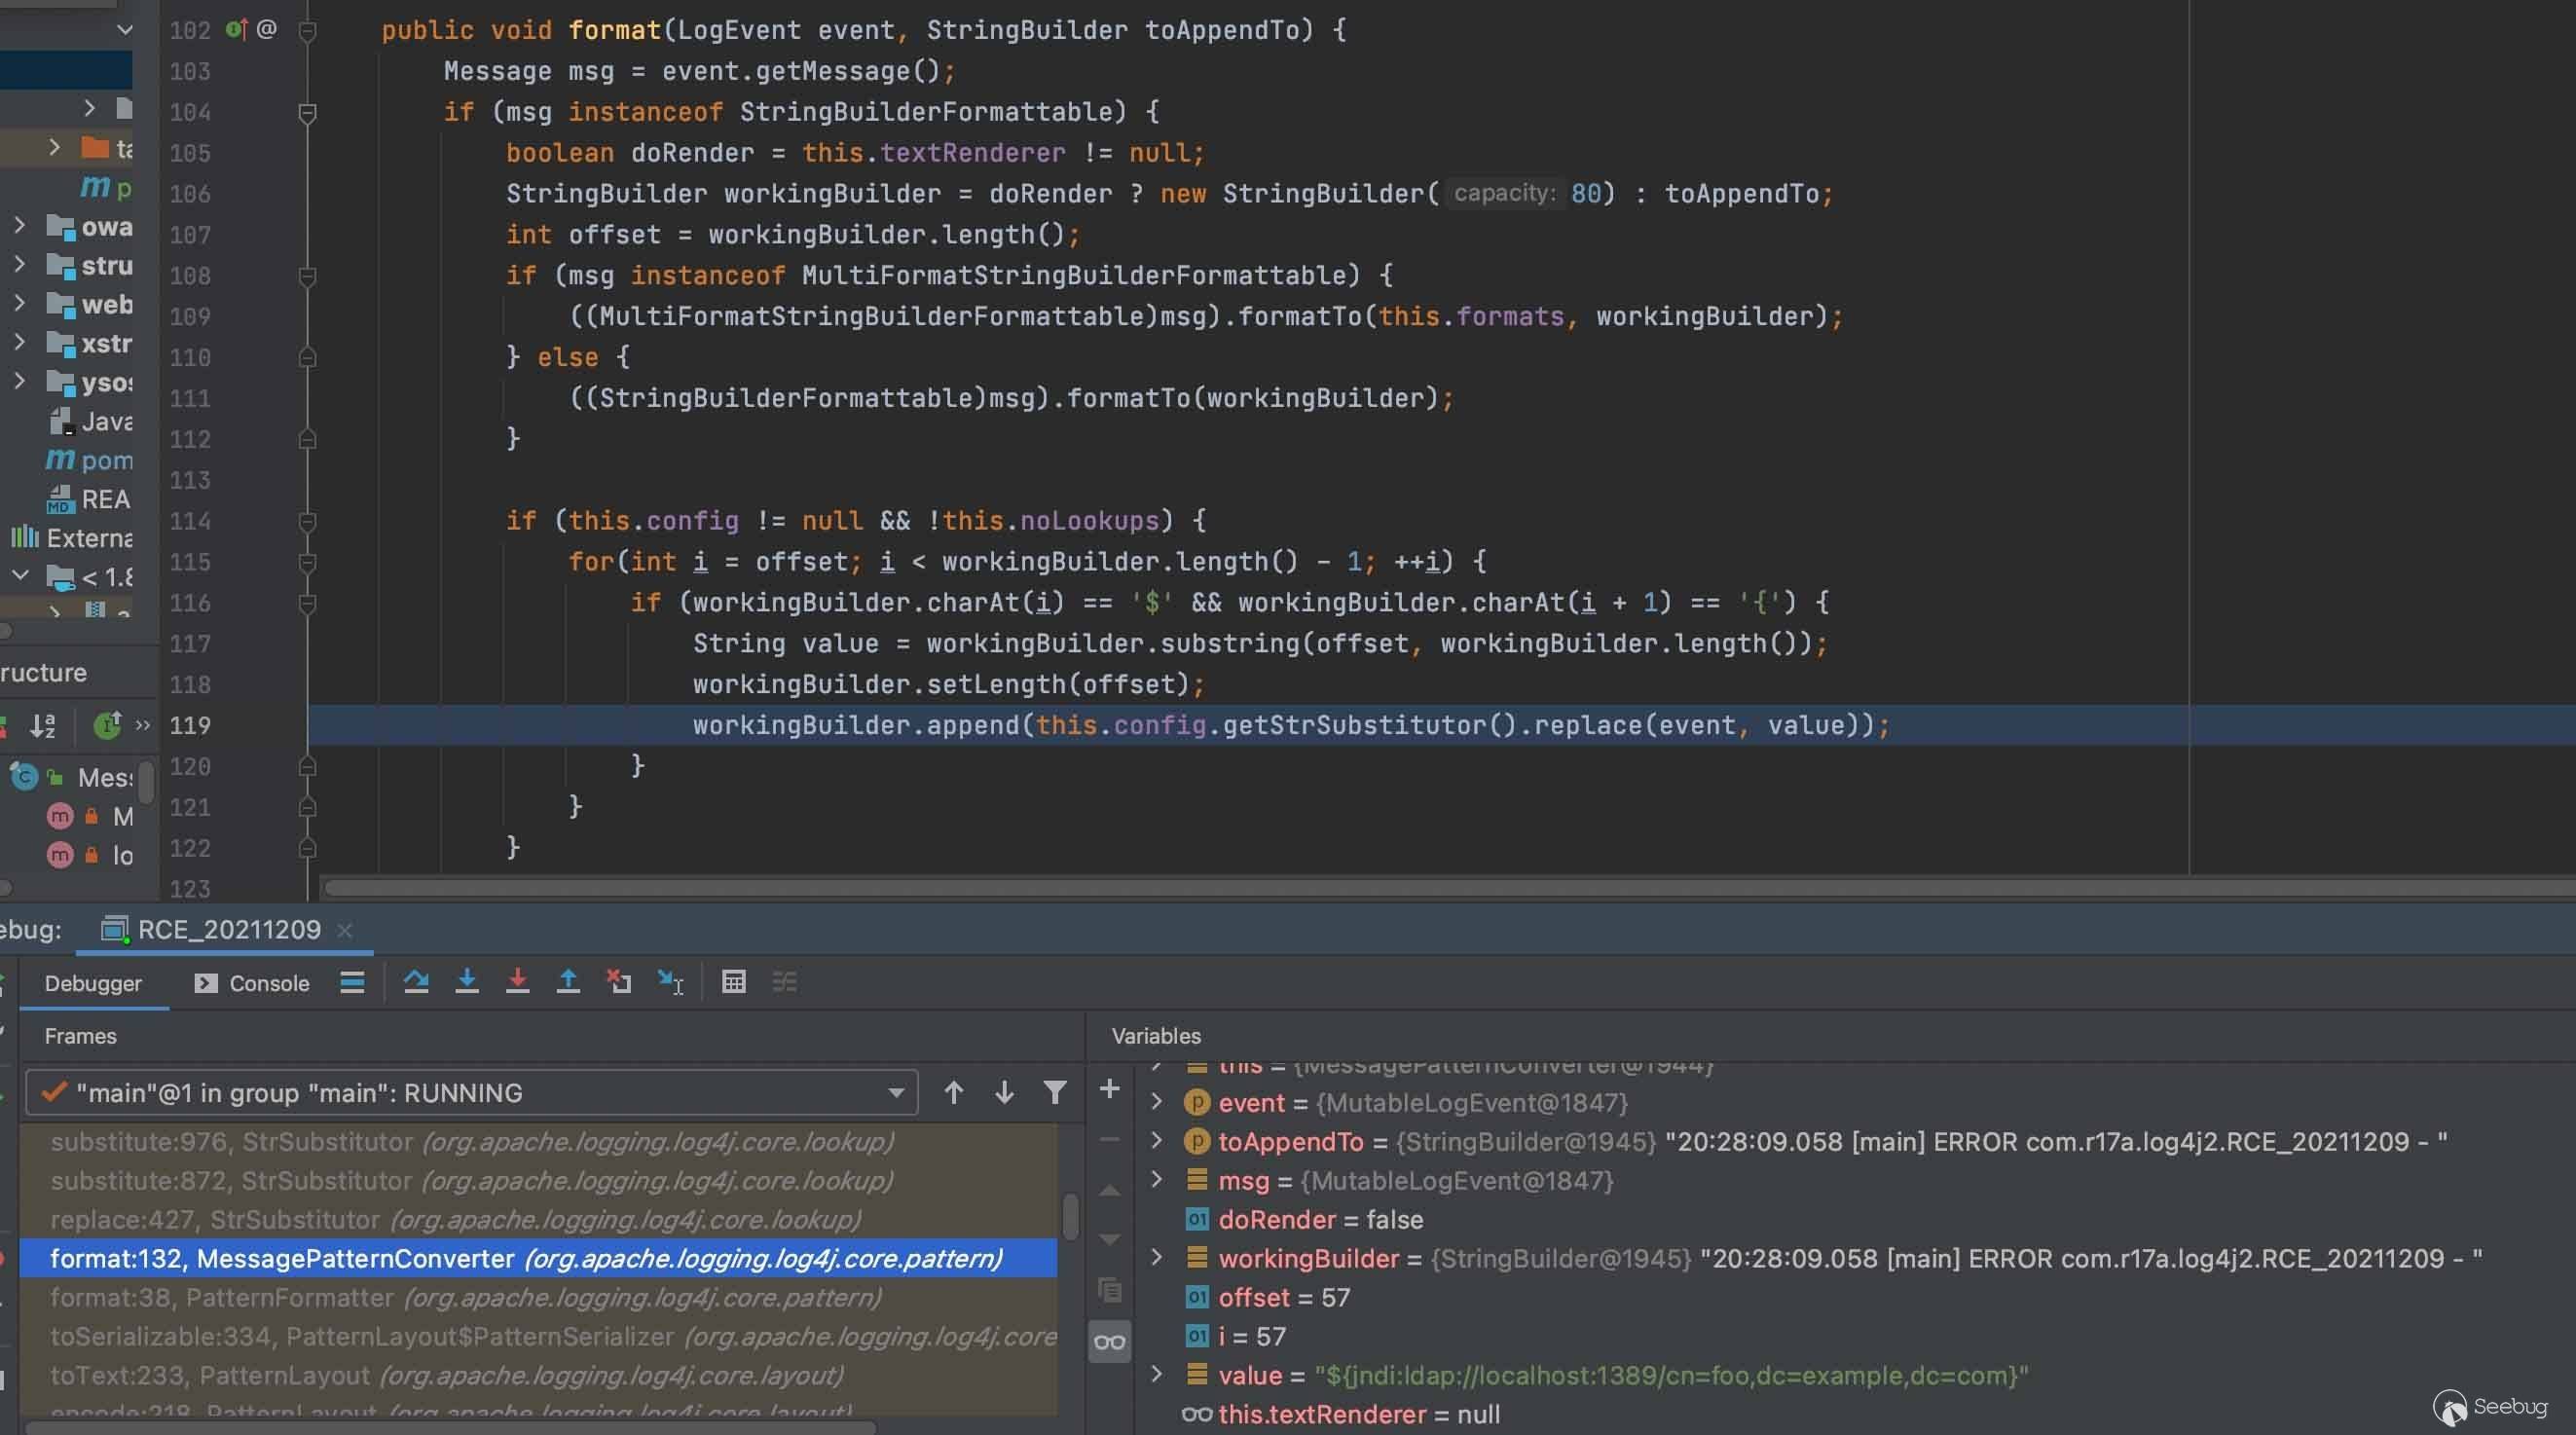Click the Step Over debugger icon

point(416,982)
